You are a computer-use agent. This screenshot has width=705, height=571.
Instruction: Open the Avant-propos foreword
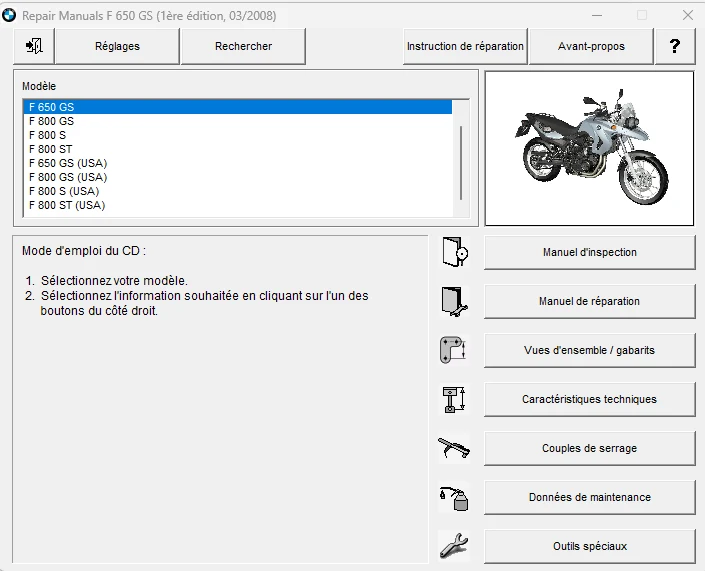pos(591,46)
